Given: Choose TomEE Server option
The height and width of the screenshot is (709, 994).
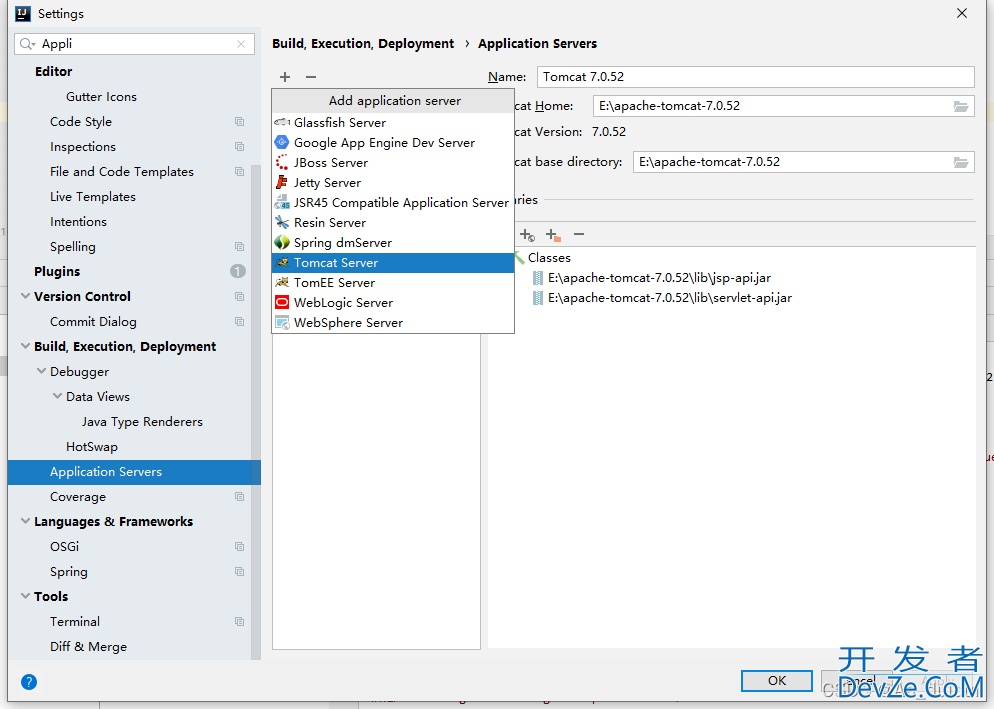Looking at the screenshot, I should [393, 283].
